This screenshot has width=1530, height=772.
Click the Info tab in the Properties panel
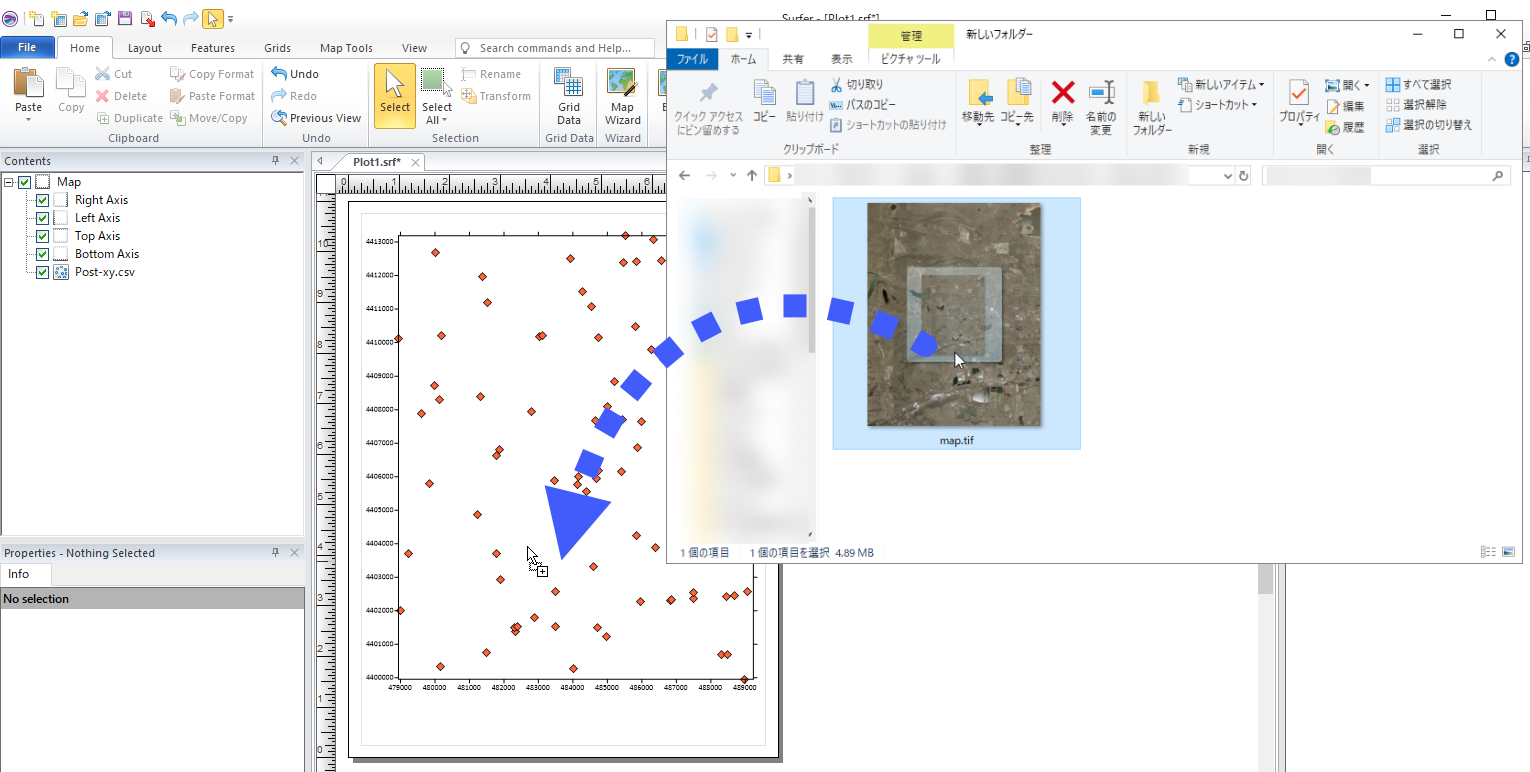click(x=19, y=574)
